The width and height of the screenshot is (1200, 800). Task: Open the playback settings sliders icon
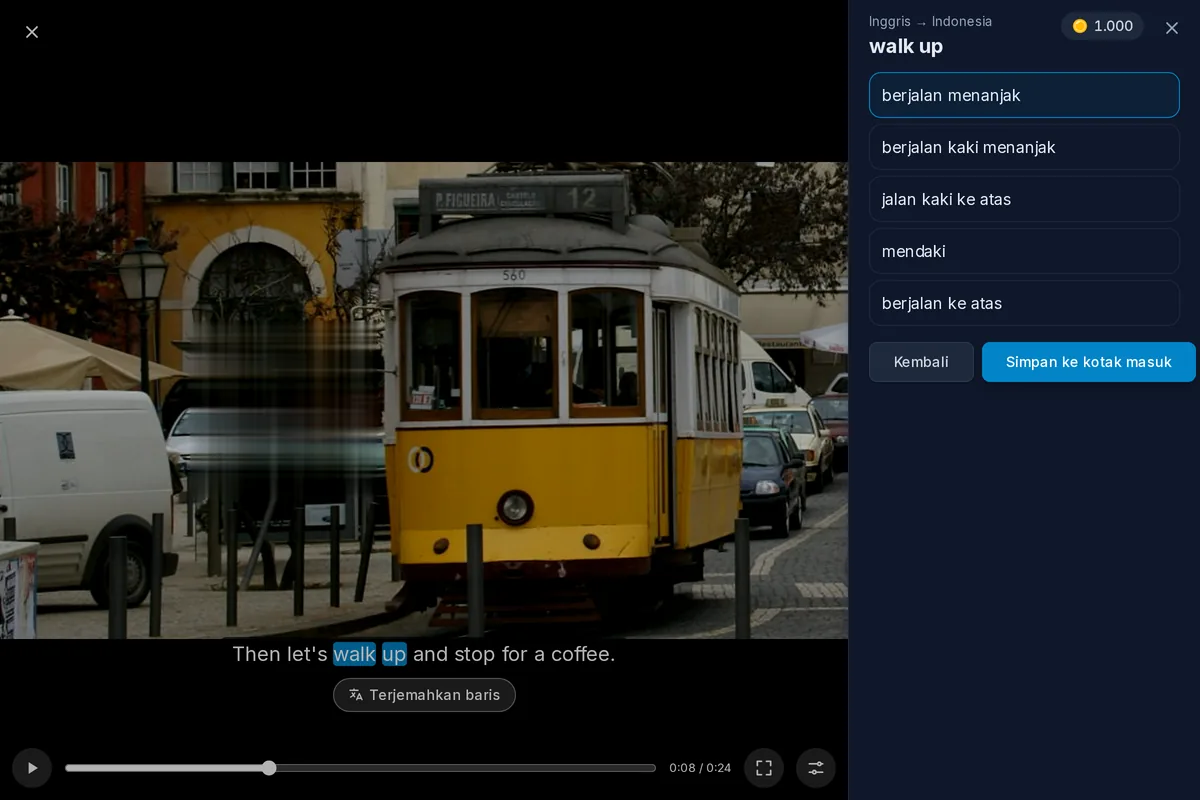pyautogui.click(x=816, y=768)
